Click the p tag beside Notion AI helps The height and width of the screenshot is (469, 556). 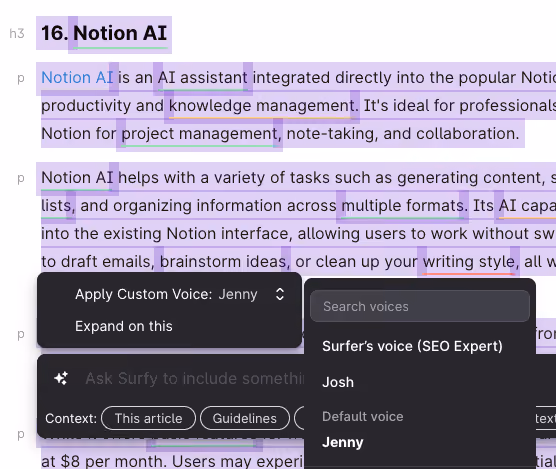21,178
